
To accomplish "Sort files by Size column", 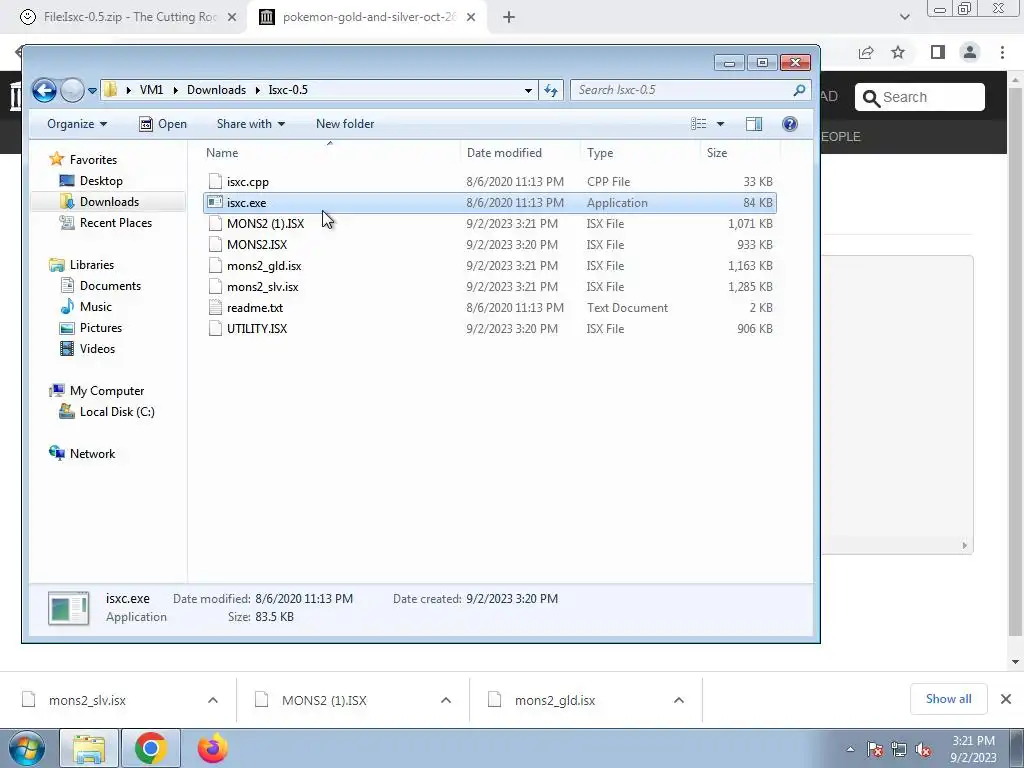I will point(740,153).
